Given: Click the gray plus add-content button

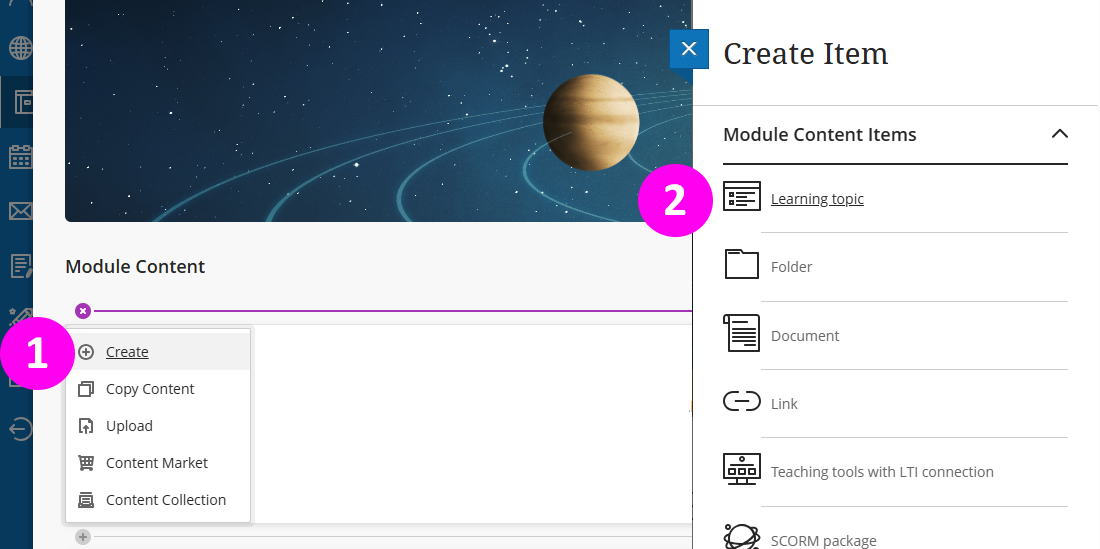Looking at the screenshot, I should tap(83, 537).
